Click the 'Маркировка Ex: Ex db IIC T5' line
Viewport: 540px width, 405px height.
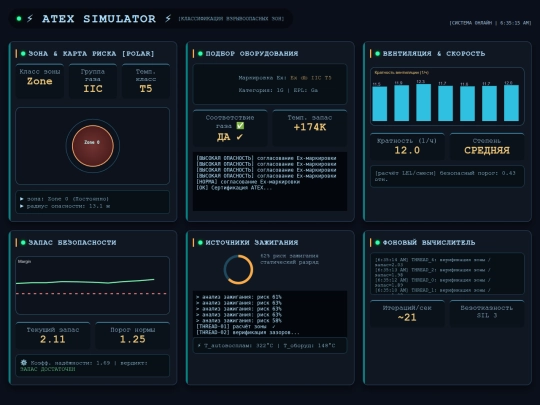pos(285,78)
